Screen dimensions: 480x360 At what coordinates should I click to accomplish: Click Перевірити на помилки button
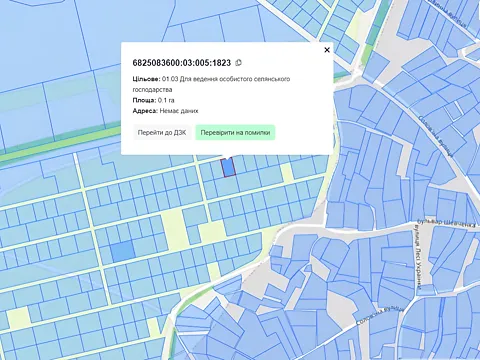[235, 133]
